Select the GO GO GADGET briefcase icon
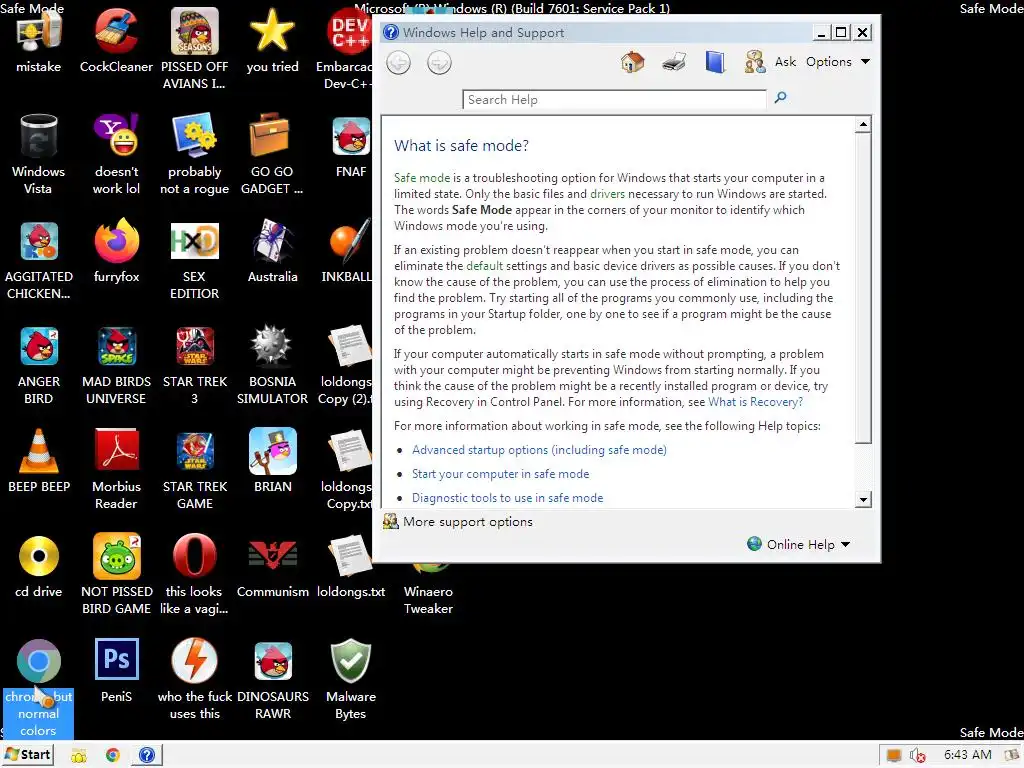Screen dimensions: 1024x768 272,154
